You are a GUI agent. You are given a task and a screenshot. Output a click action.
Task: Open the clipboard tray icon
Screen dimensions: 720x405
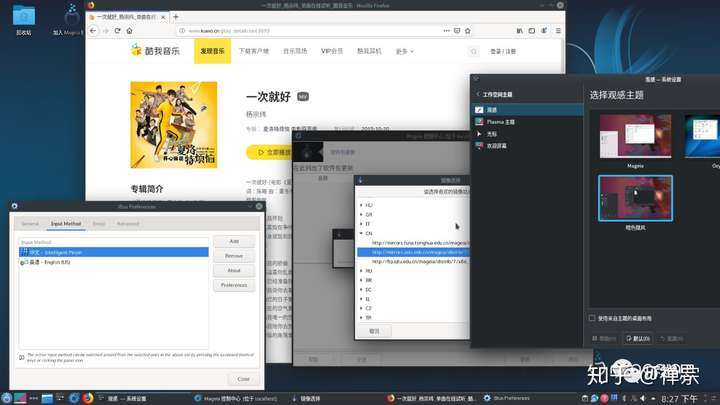[585, 399]
